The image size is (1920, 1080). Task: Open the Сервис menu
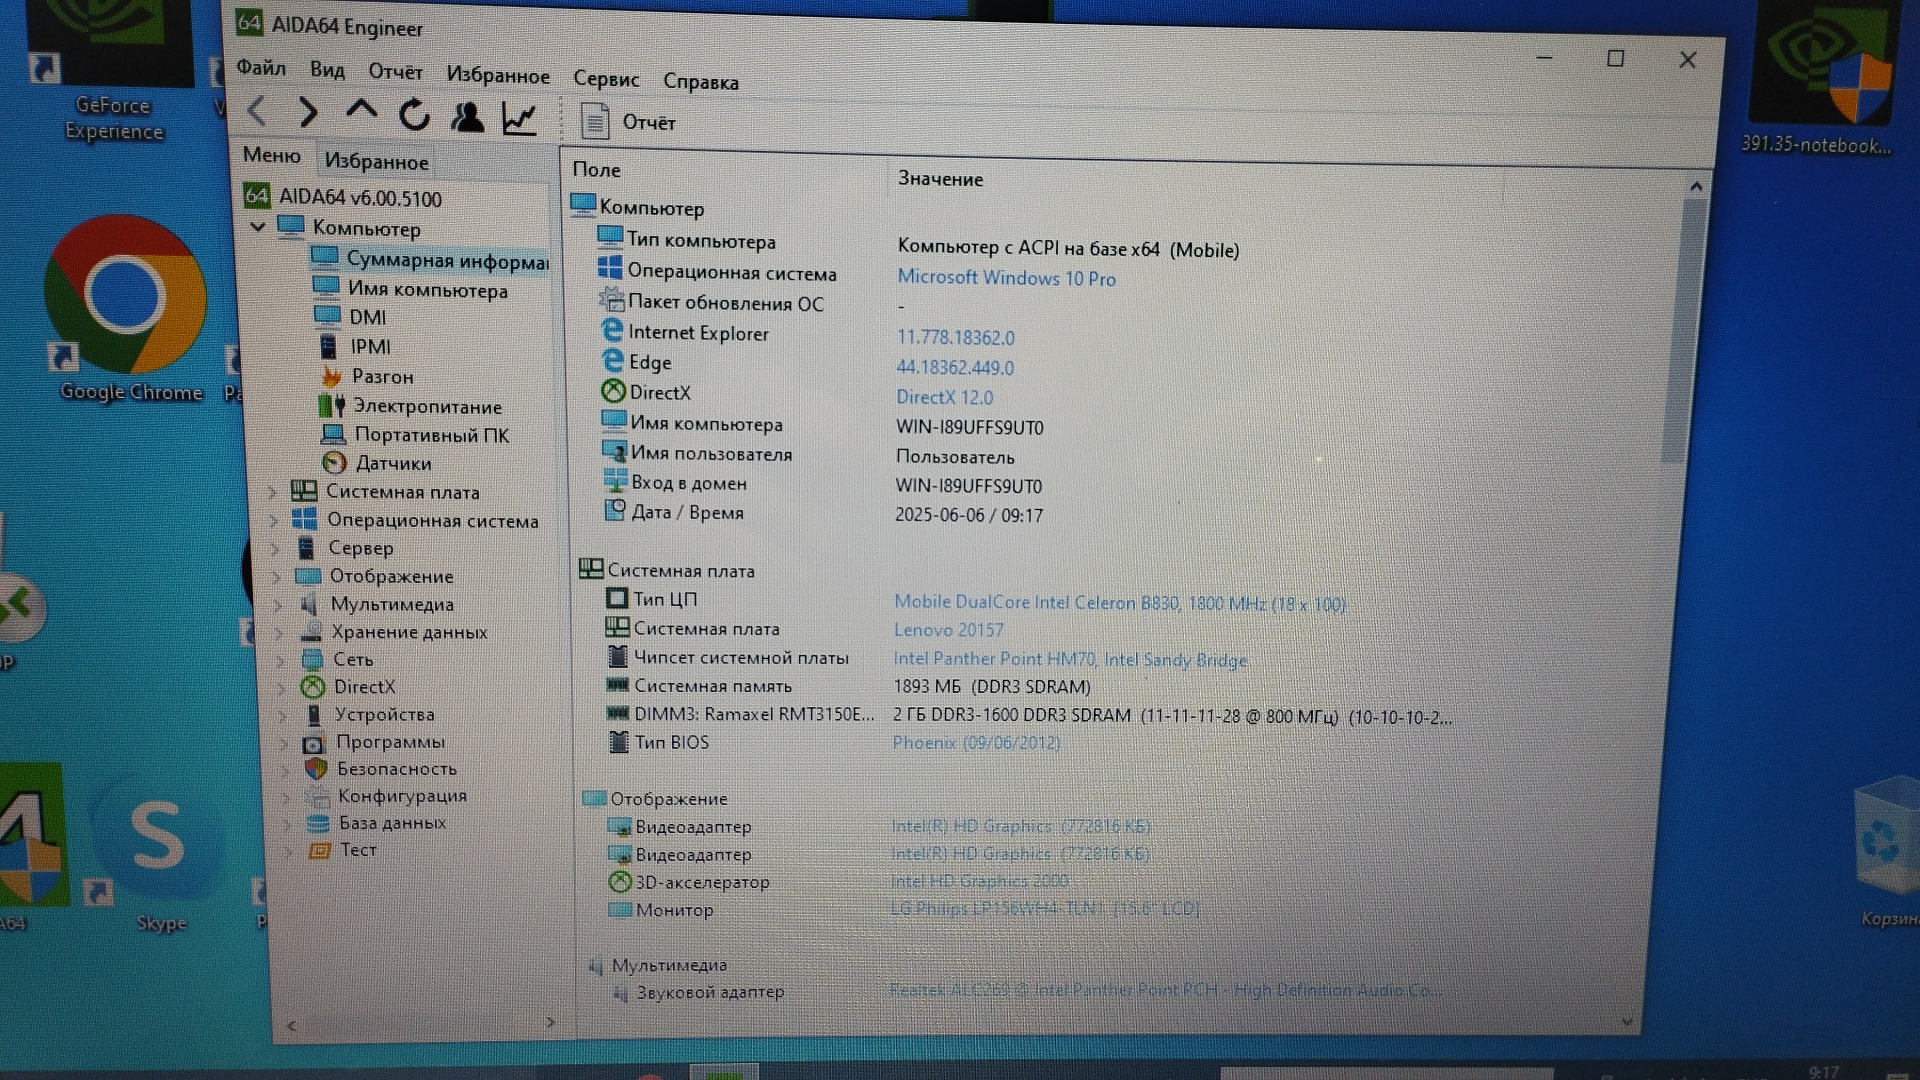click(605, 79)
